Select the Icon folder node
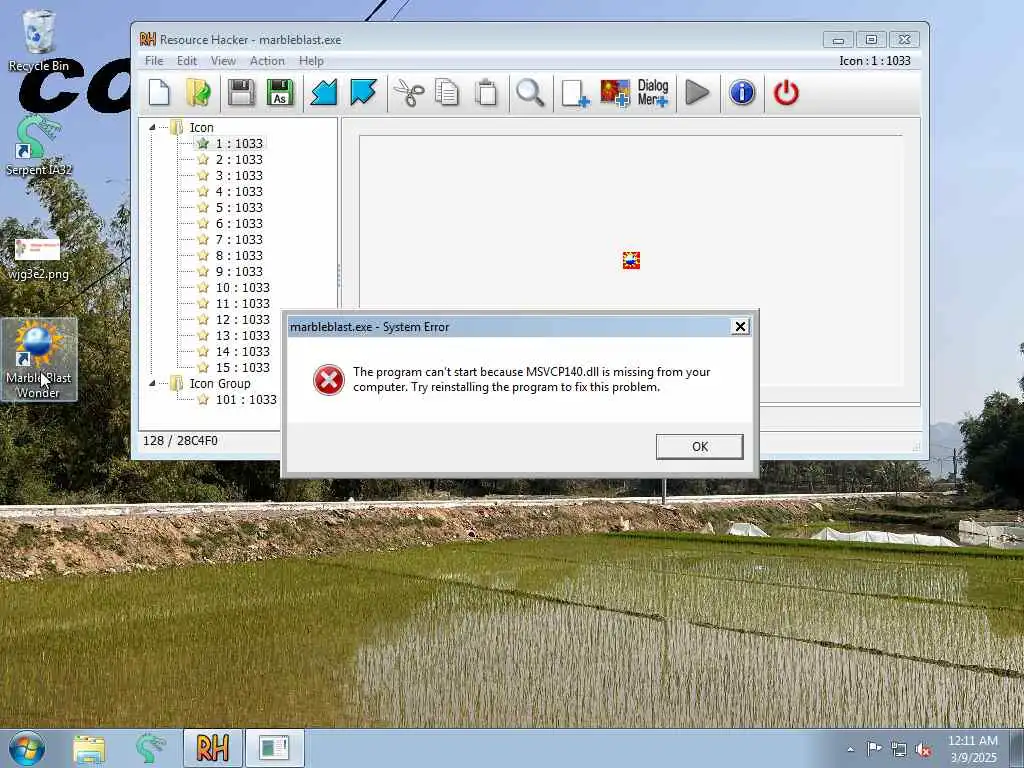This screenshot has width=1024, height=768. [x=201, y=127]
